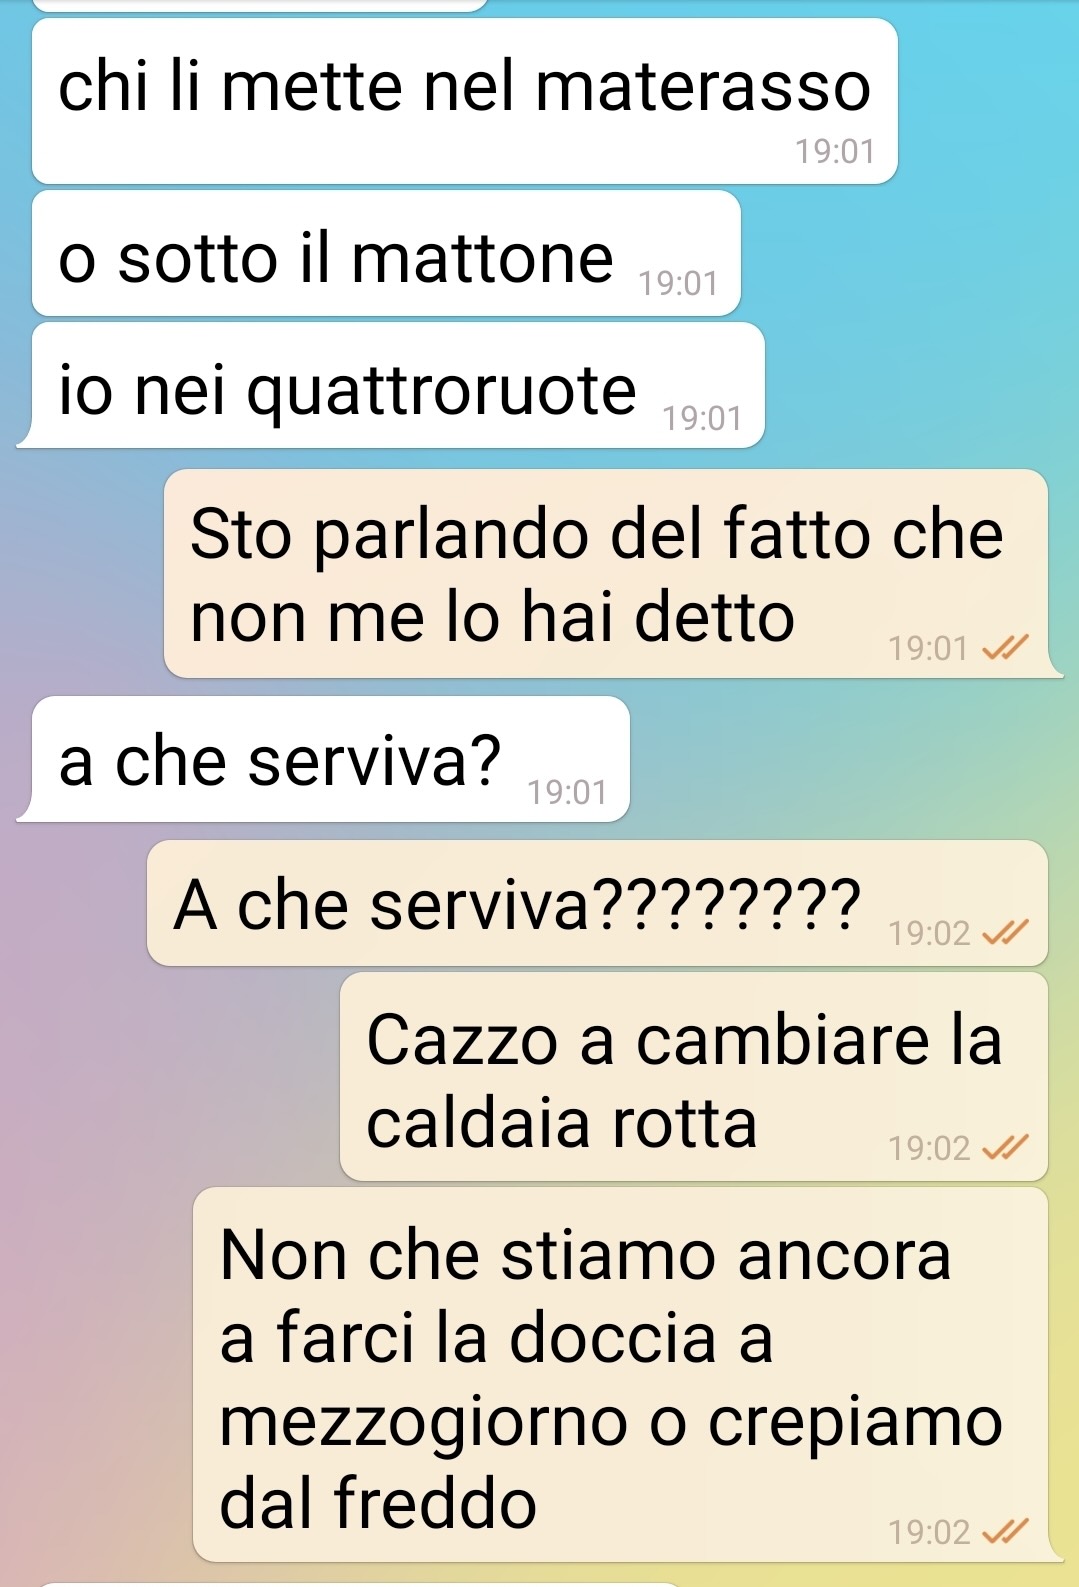Tap 19:01 timestamp on 'materasso' message

[x=835, y=152]
